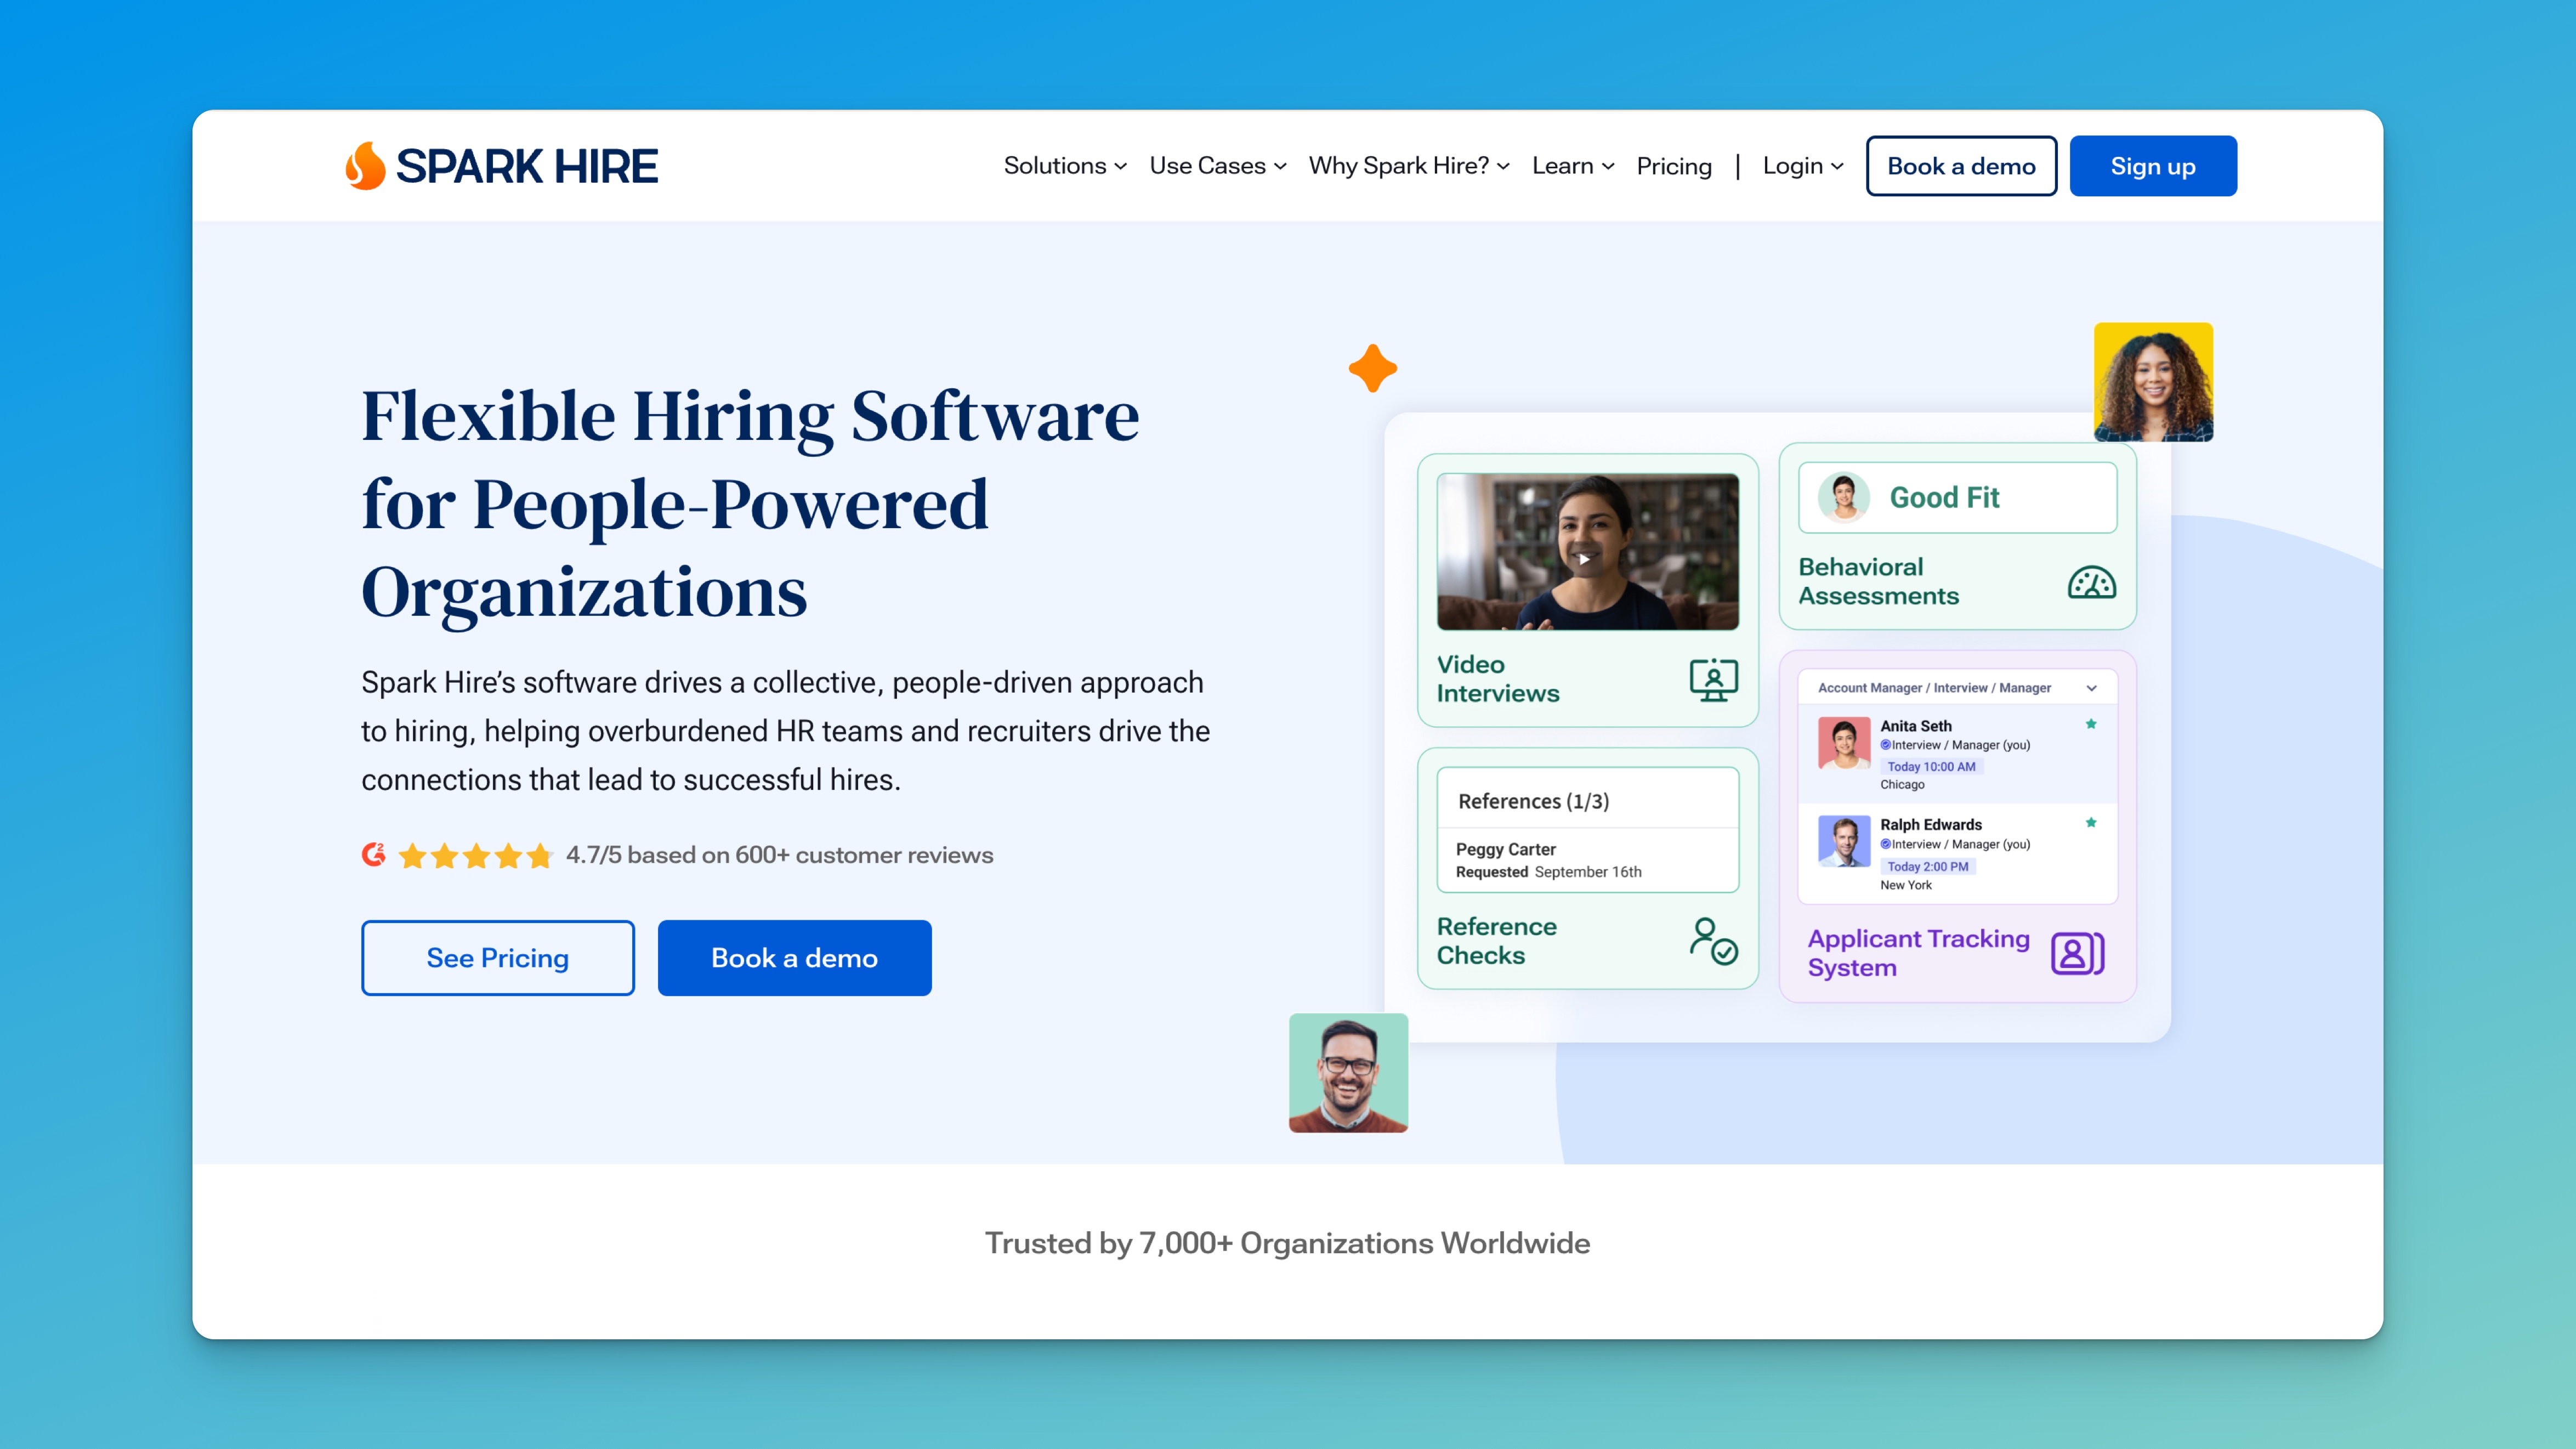This screenshot has width=2576, height=1449.
Task: Go to the Pricing nav item
Action: 1673,166
